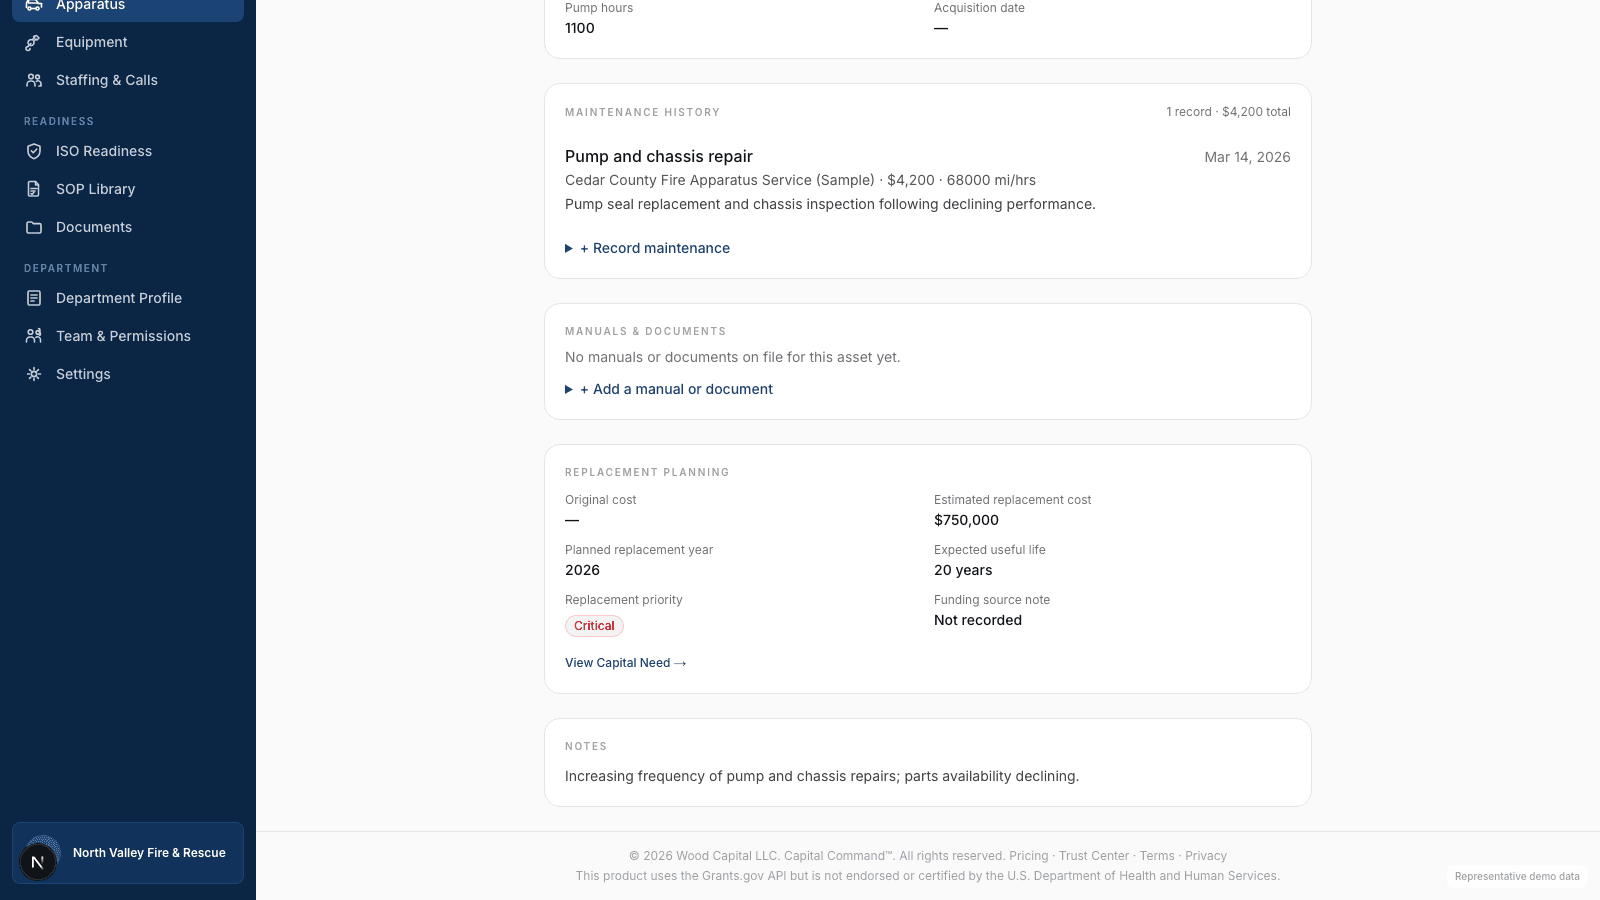The width and height of the screenshot is (1600, 900).
Task: Click the ISO Readiness shield icon
Action: (34, 151)
